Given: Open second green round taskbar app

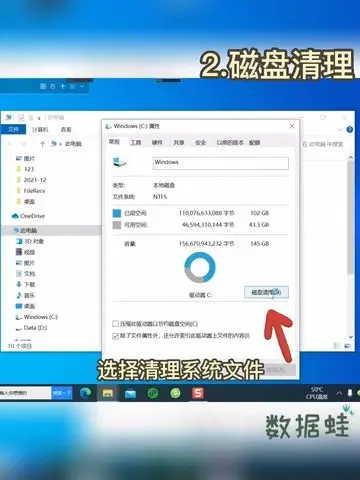Looking at the screenshot, I should pyautogui.click(x=175, y=393).
